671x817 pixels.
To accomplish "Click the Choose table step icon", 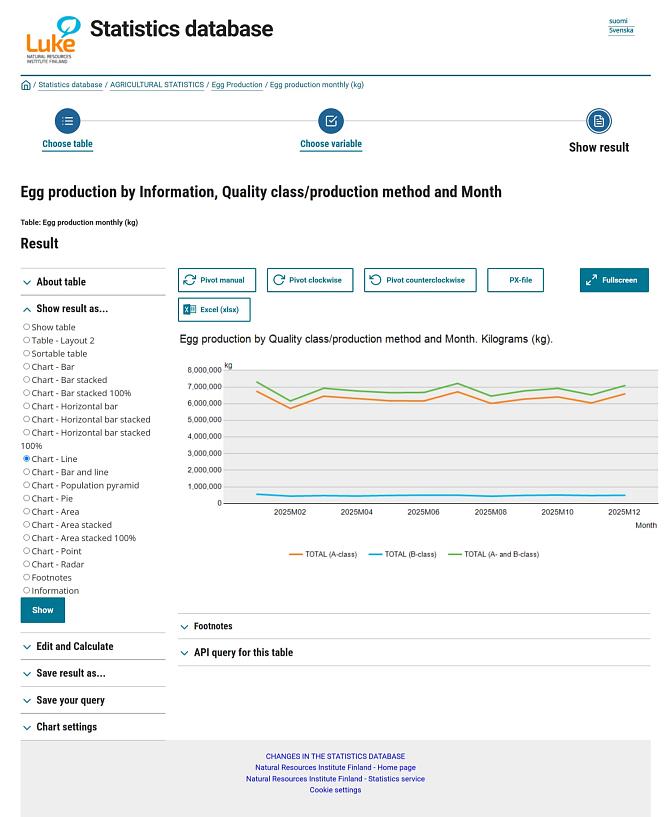I will click(68, 121).
